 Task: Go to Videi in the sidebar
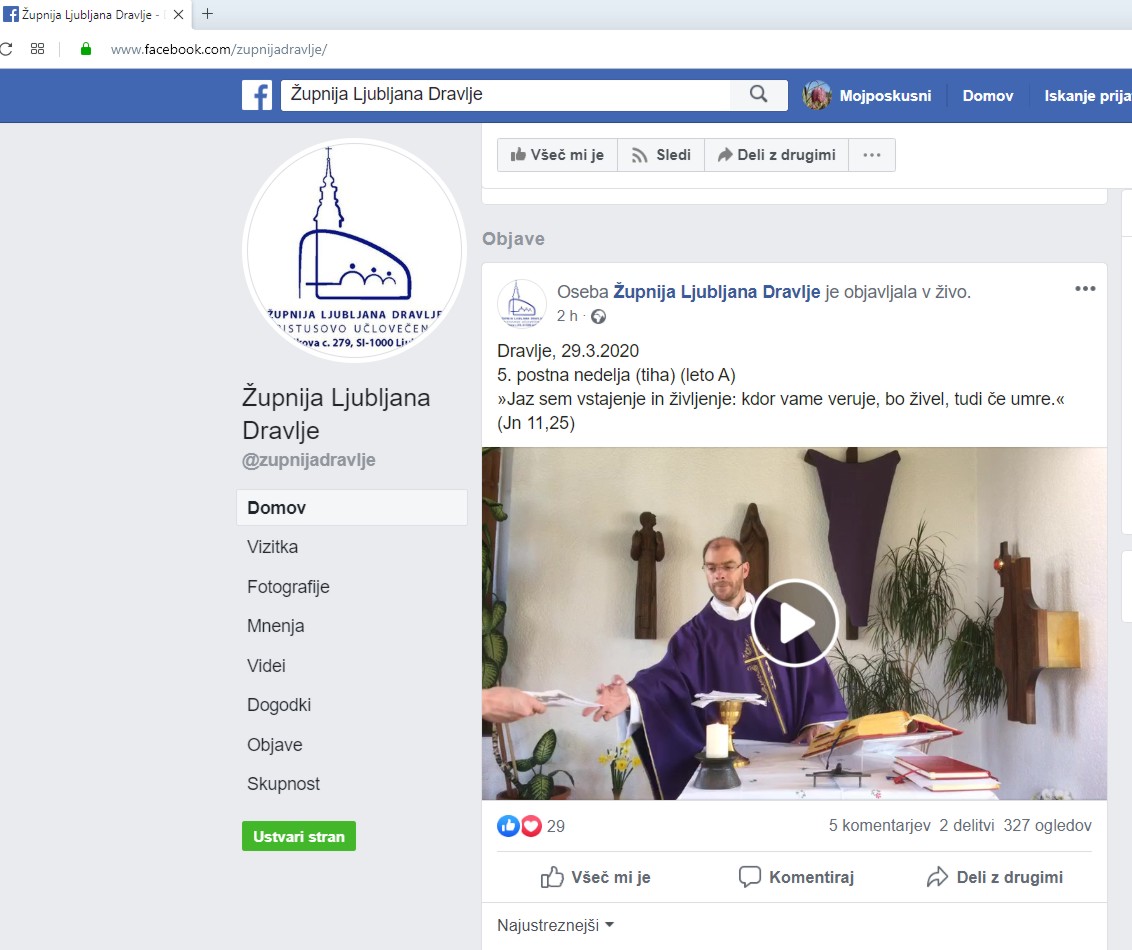point(266,666)
